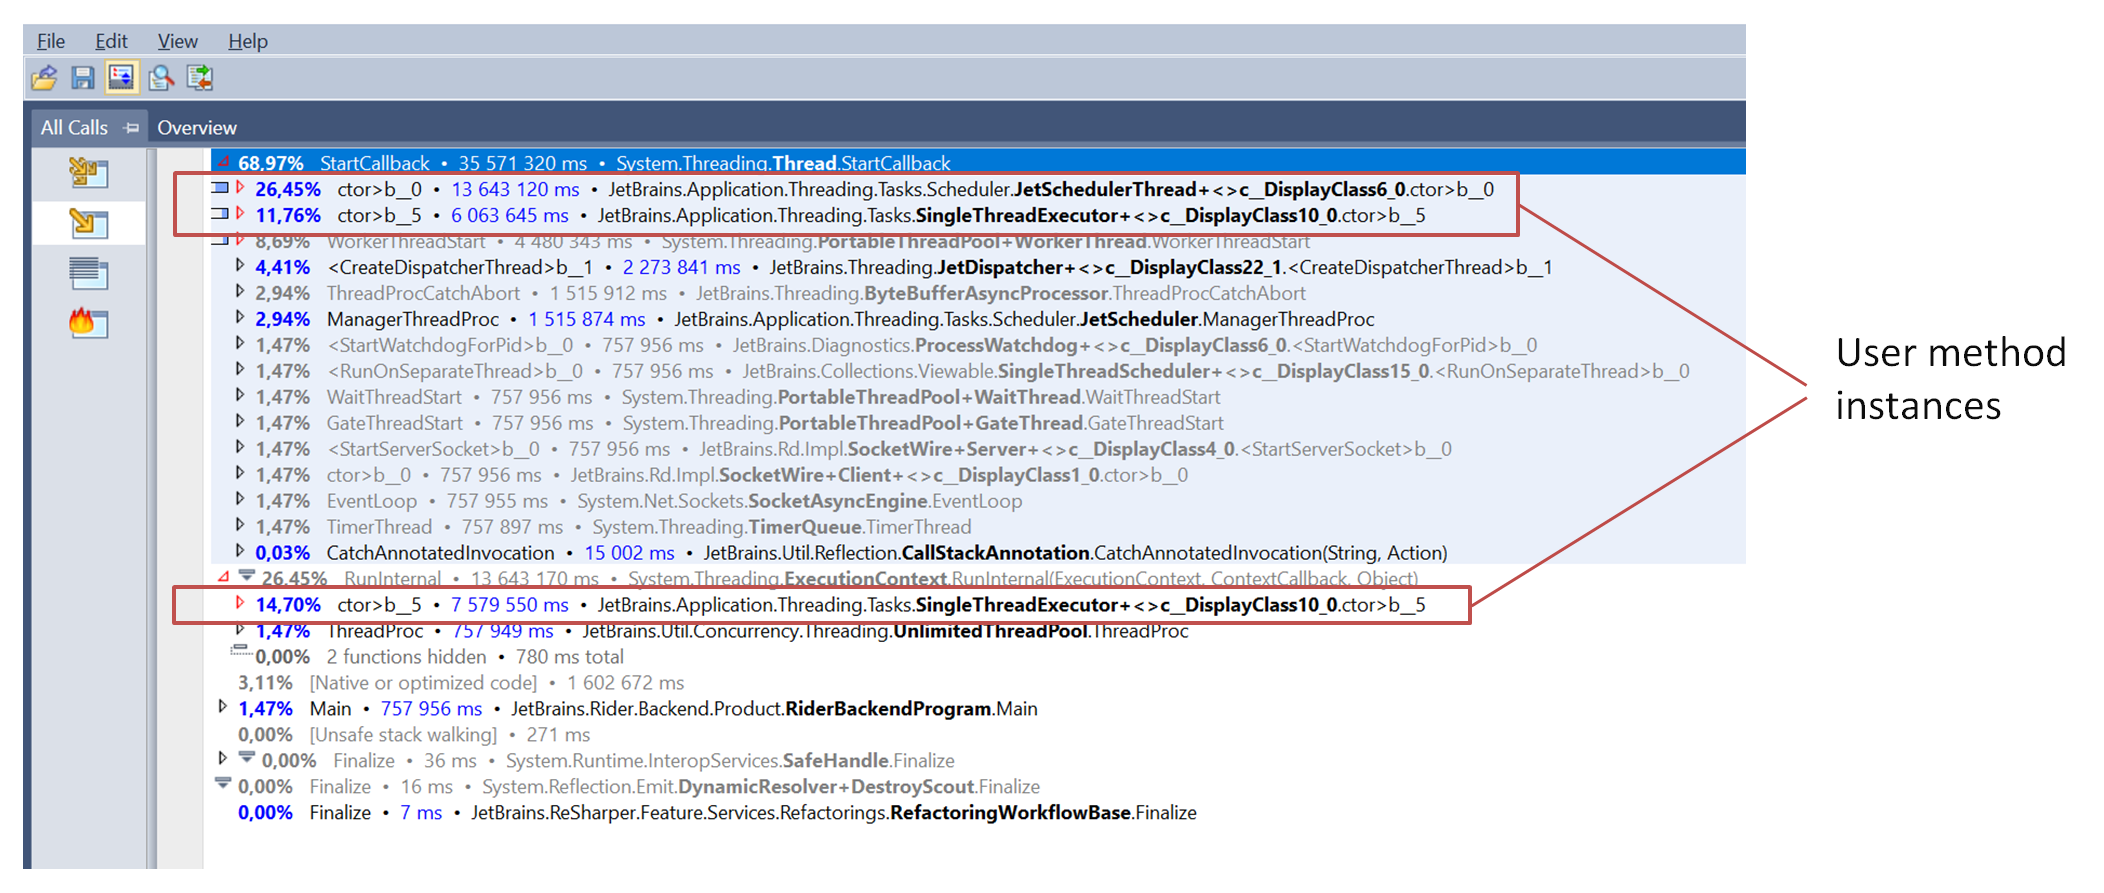Select the flame Hot Spots sidebar icon
The image size is (2104, 893).
point(88,323)
